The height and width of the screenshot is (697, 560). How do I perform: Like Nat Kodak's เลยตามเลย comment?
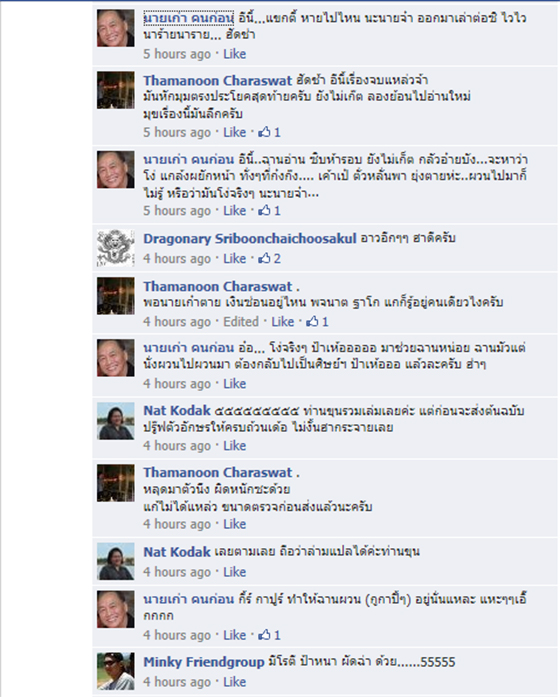tap(234, 572)
